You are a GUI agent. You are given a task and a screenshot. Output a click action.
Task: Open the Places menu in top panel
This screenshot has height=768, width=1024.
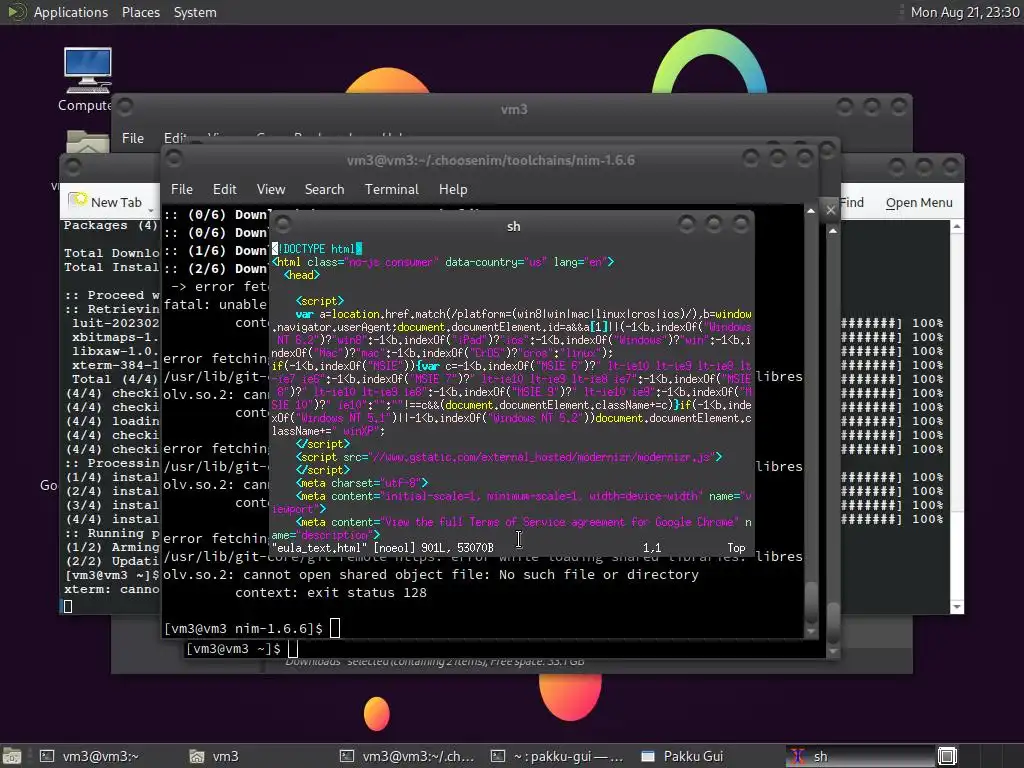(x=140, y=12)
